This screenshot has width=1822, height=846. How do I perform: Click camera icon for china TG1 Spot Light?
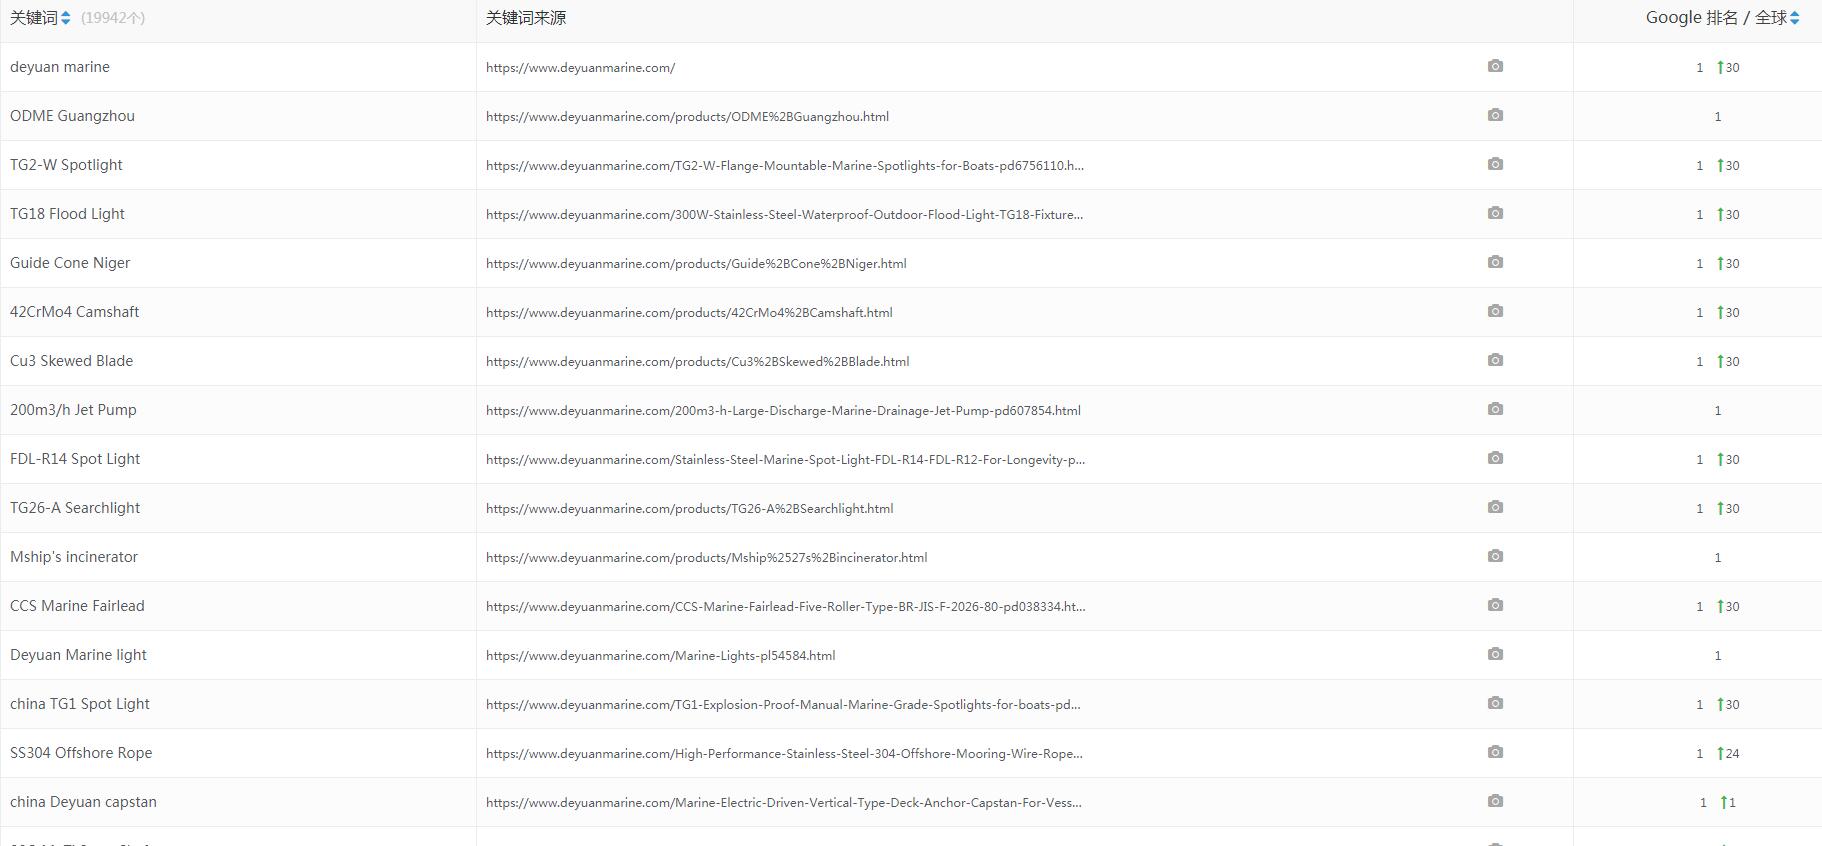1495,703
